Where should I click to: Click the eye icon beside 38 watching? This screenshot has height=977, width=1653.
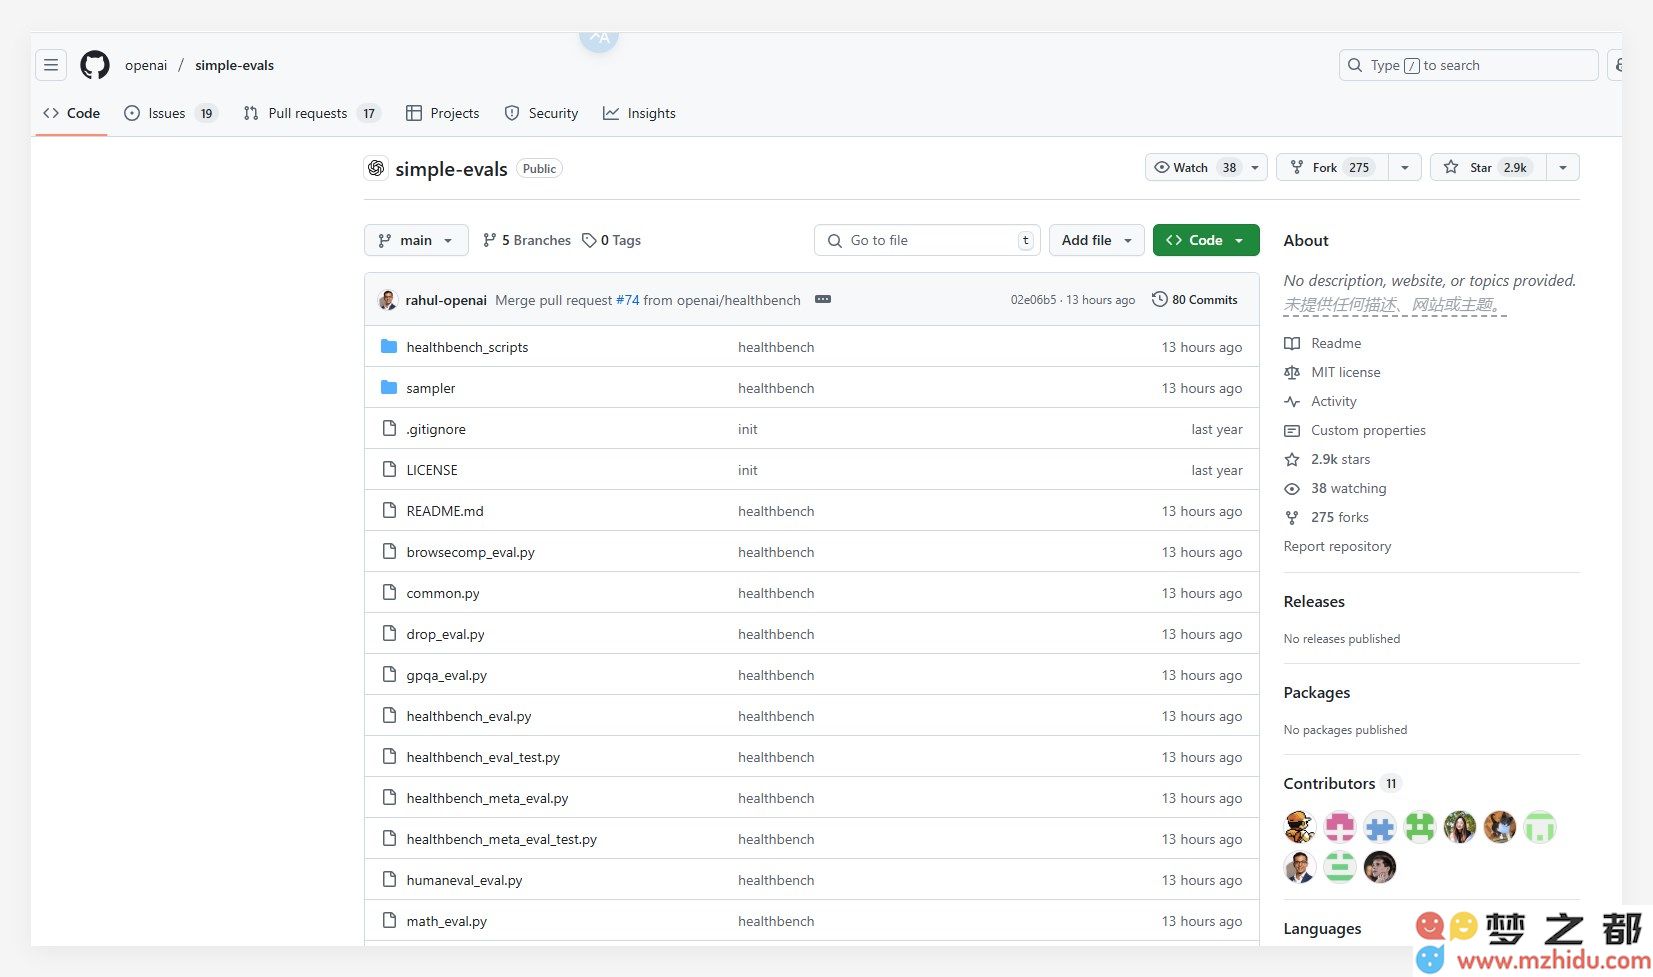coord(1292,488)
